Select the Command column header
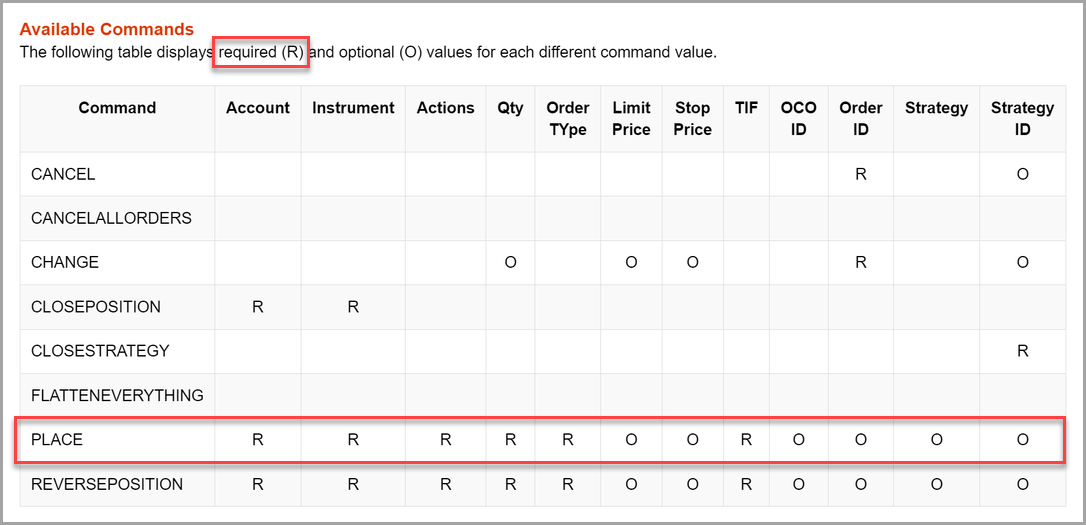This screenshot has width=1086, height=525. (x=117, y=108)
